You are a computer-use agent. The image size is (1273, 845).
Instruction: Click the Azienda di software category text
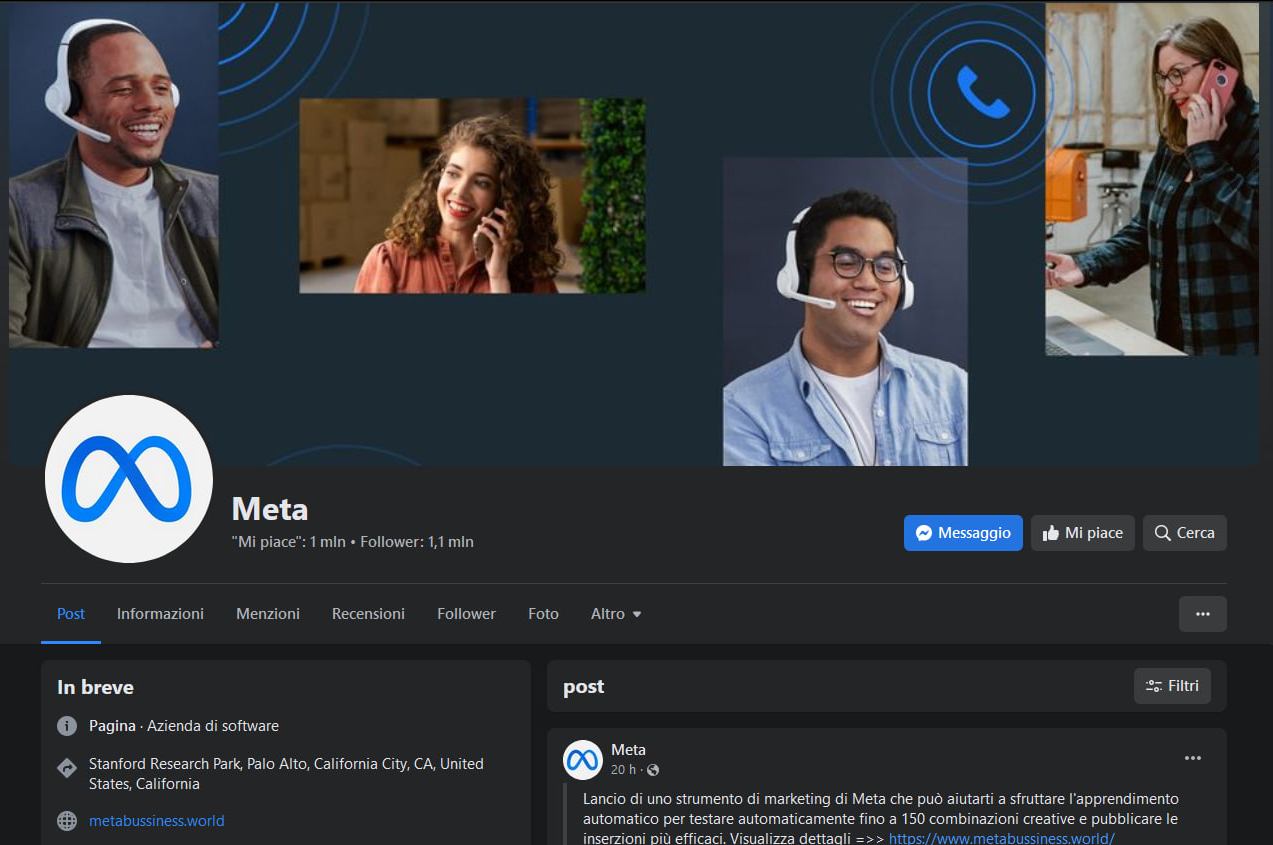pyautogui.click(x=213, y=726)
